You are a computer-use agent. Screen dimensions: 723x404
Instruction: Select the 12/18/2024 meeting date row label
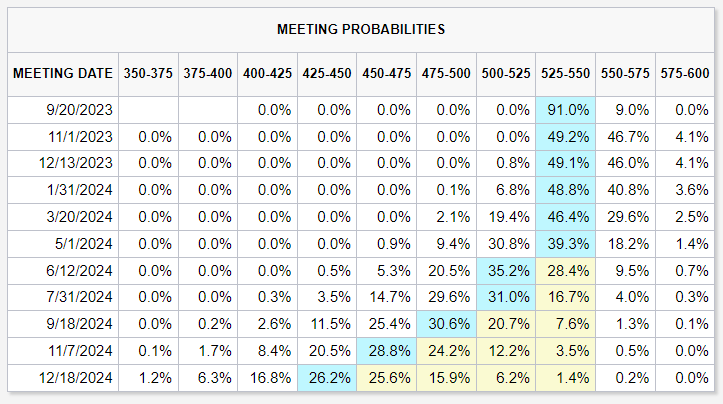point(62,380)
